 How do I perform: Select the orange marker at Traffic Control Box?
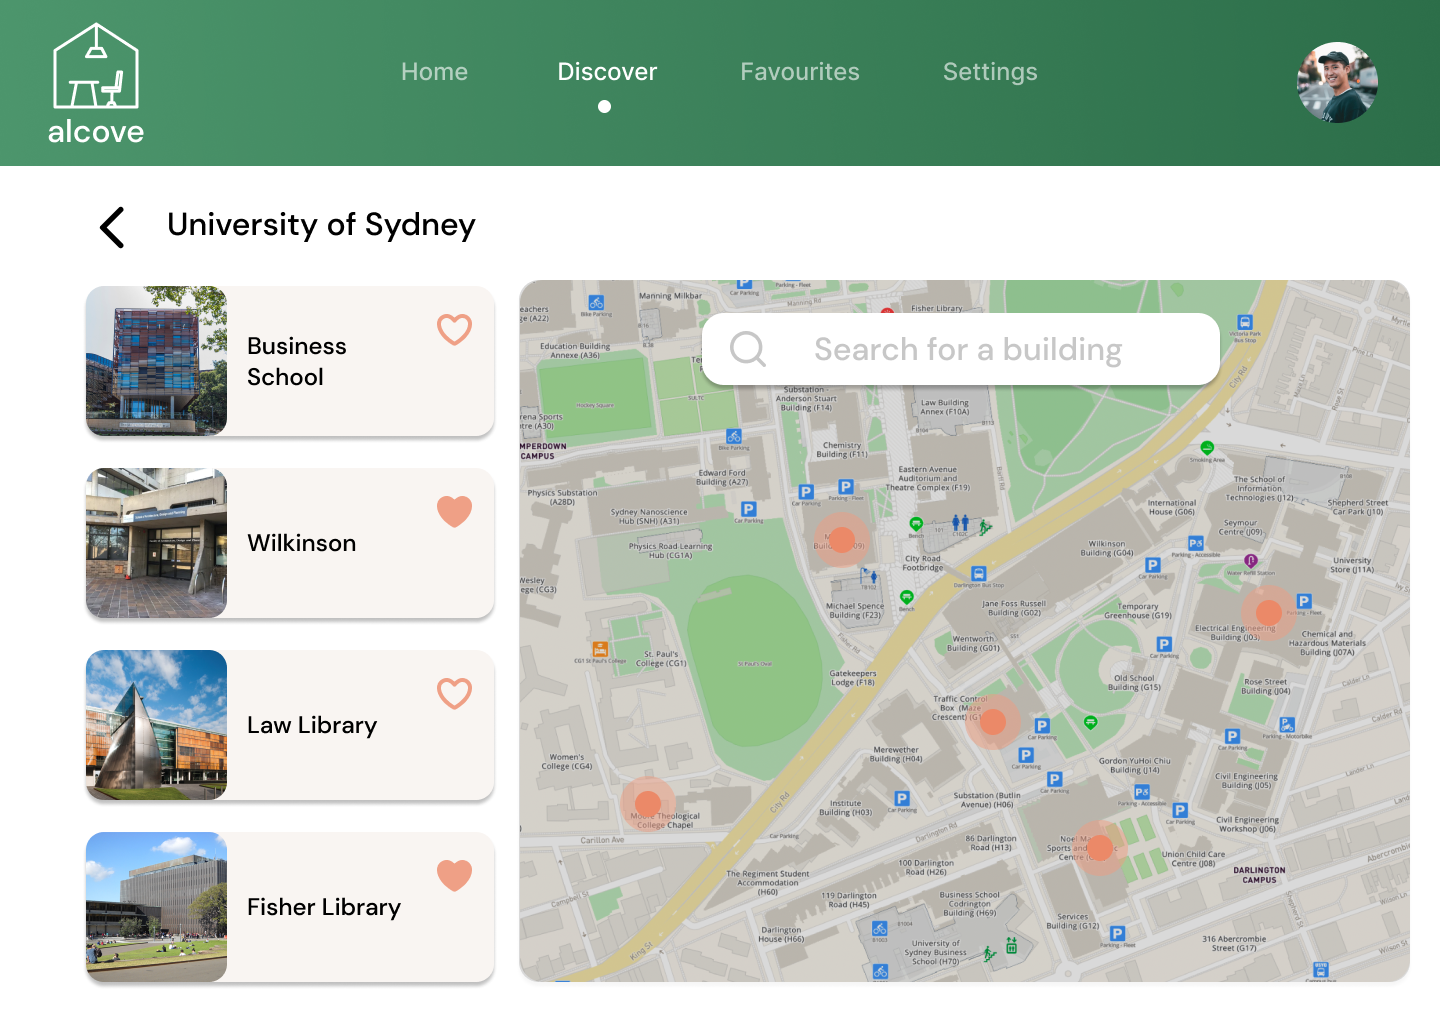[993, 721]
